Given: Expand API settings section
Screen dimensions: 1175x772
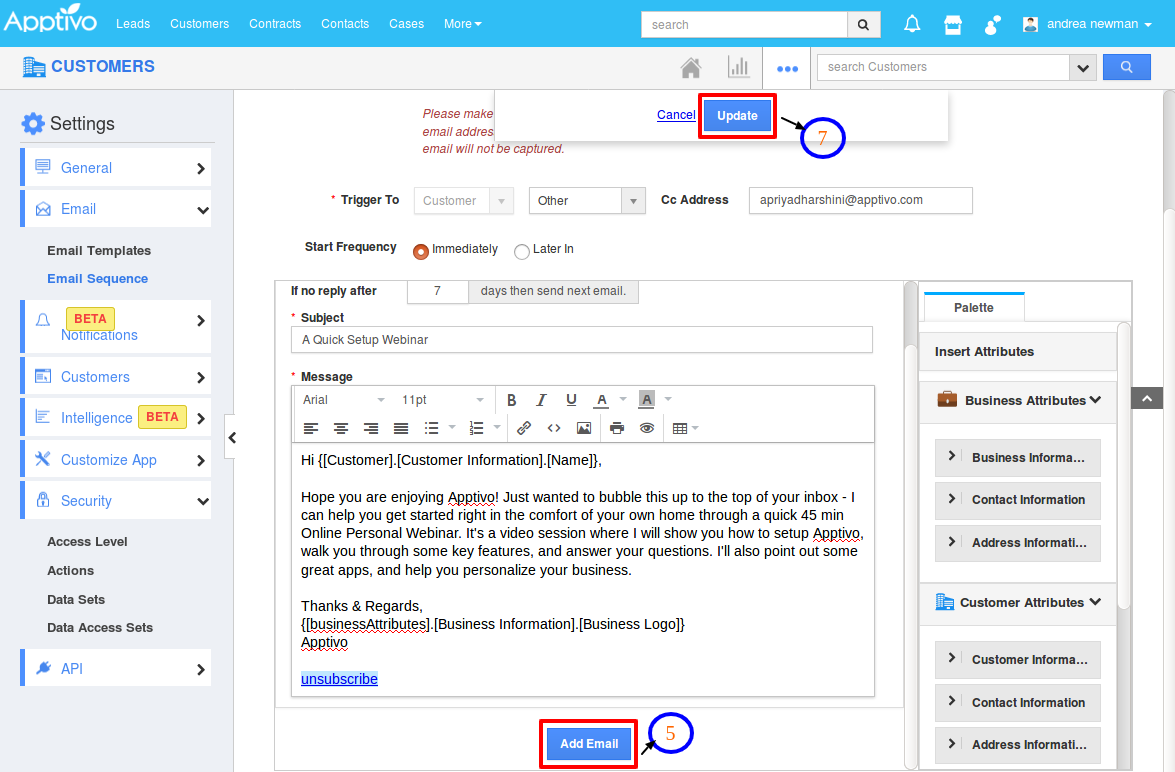Looking at the screenshot, I should pos(116,669).
